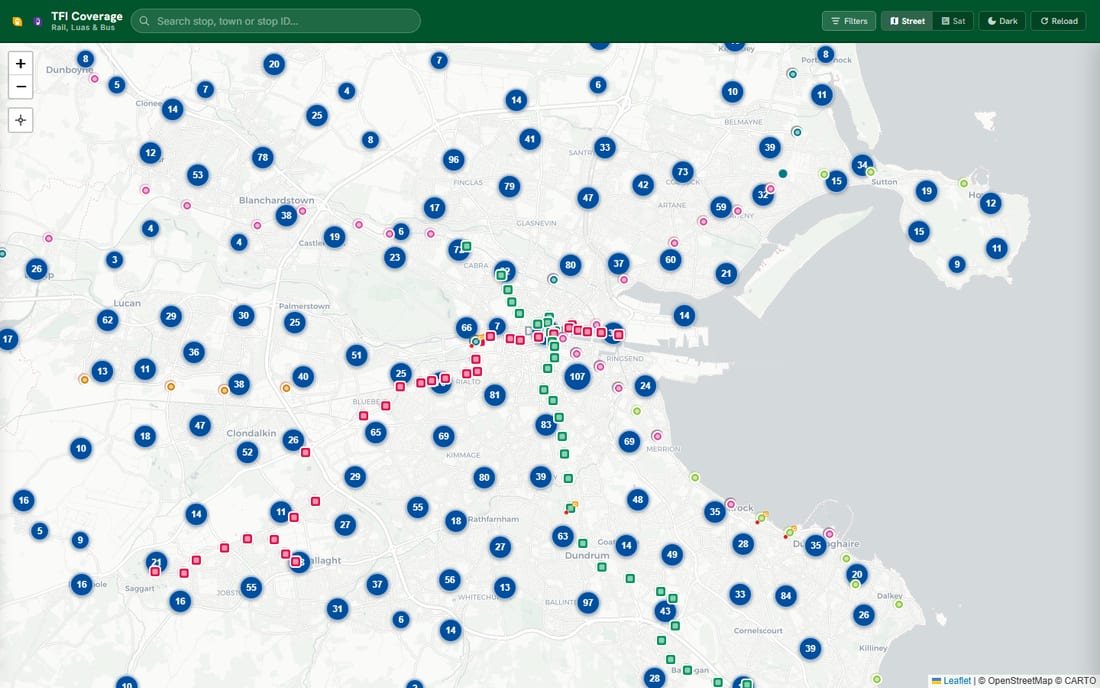Image resolution: width=1100 pixels, height=688 pixels.
Task: Expand the 63 stop cluster
Action: (563, 537)
